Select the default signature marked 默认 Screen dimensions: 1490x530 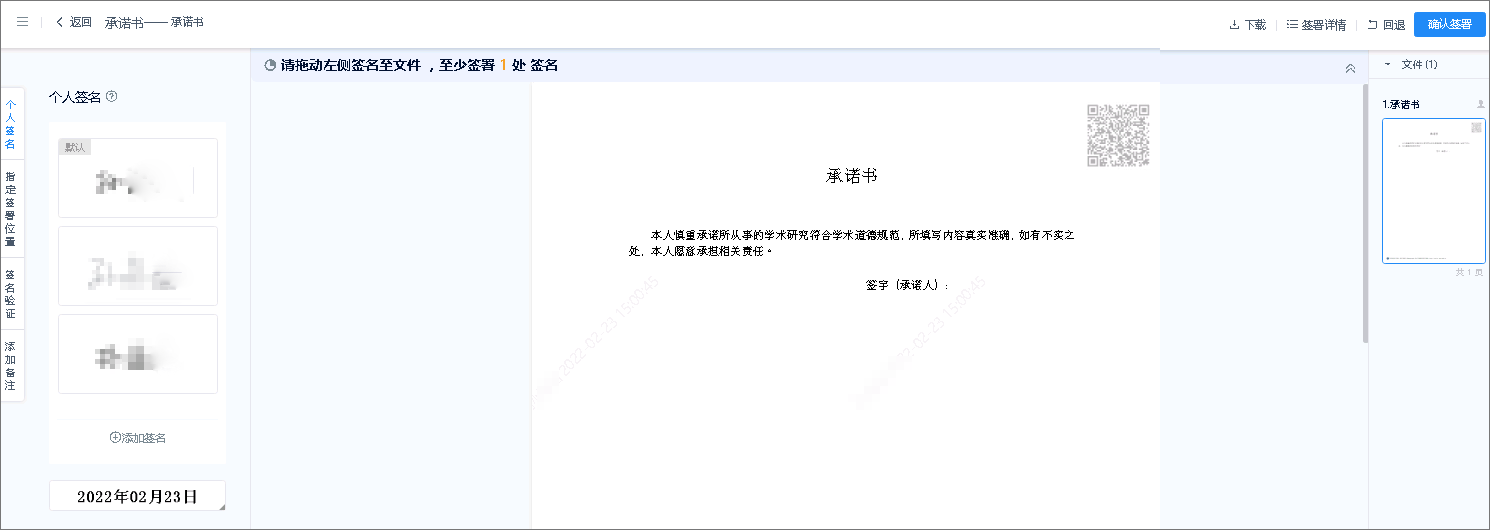[138, 178]
